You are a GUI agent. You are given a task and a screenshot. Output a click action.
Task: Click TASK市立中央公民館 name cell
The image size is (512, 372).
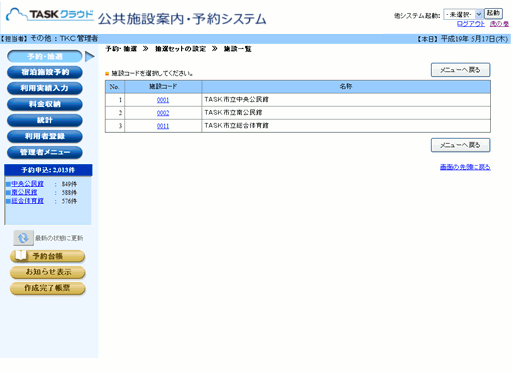point(346,100)
